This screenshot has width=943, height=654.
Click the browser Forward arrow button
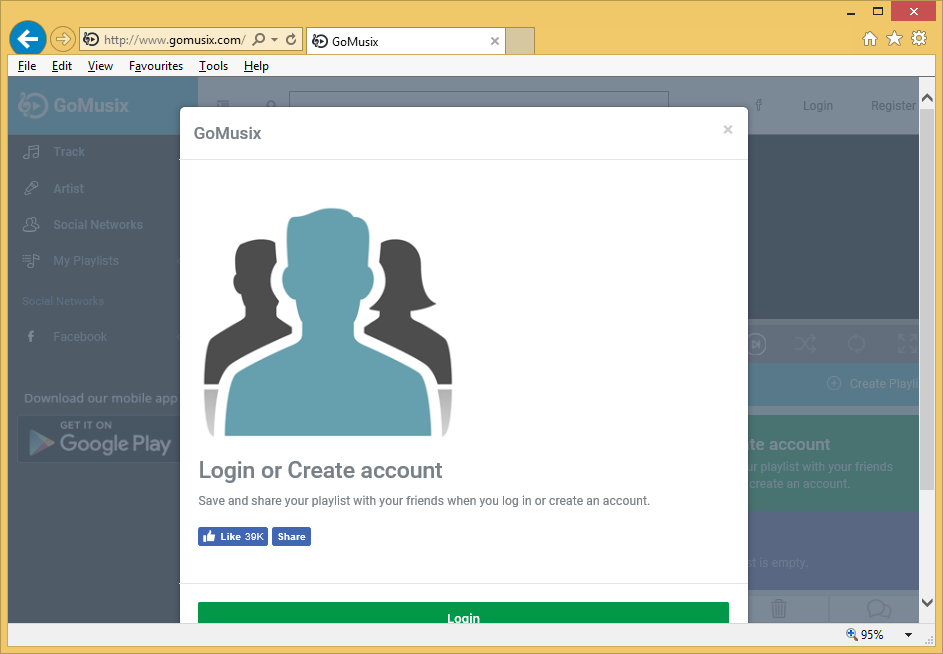pos(62,39)
